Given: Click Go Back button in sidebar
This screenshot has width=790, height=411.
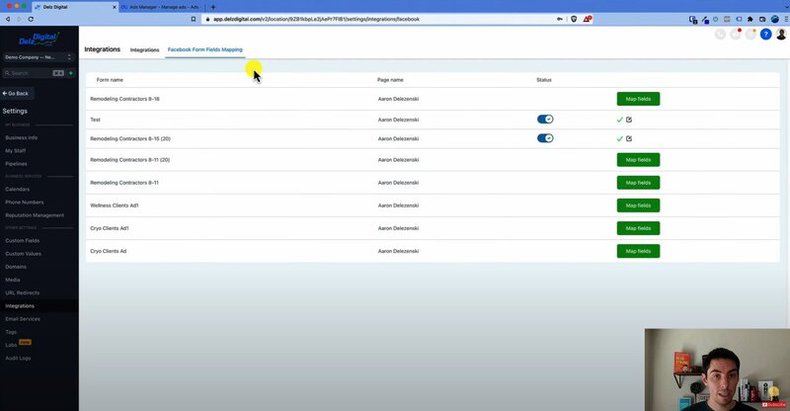Looking at the screenshot, I should tap(16, 94).
